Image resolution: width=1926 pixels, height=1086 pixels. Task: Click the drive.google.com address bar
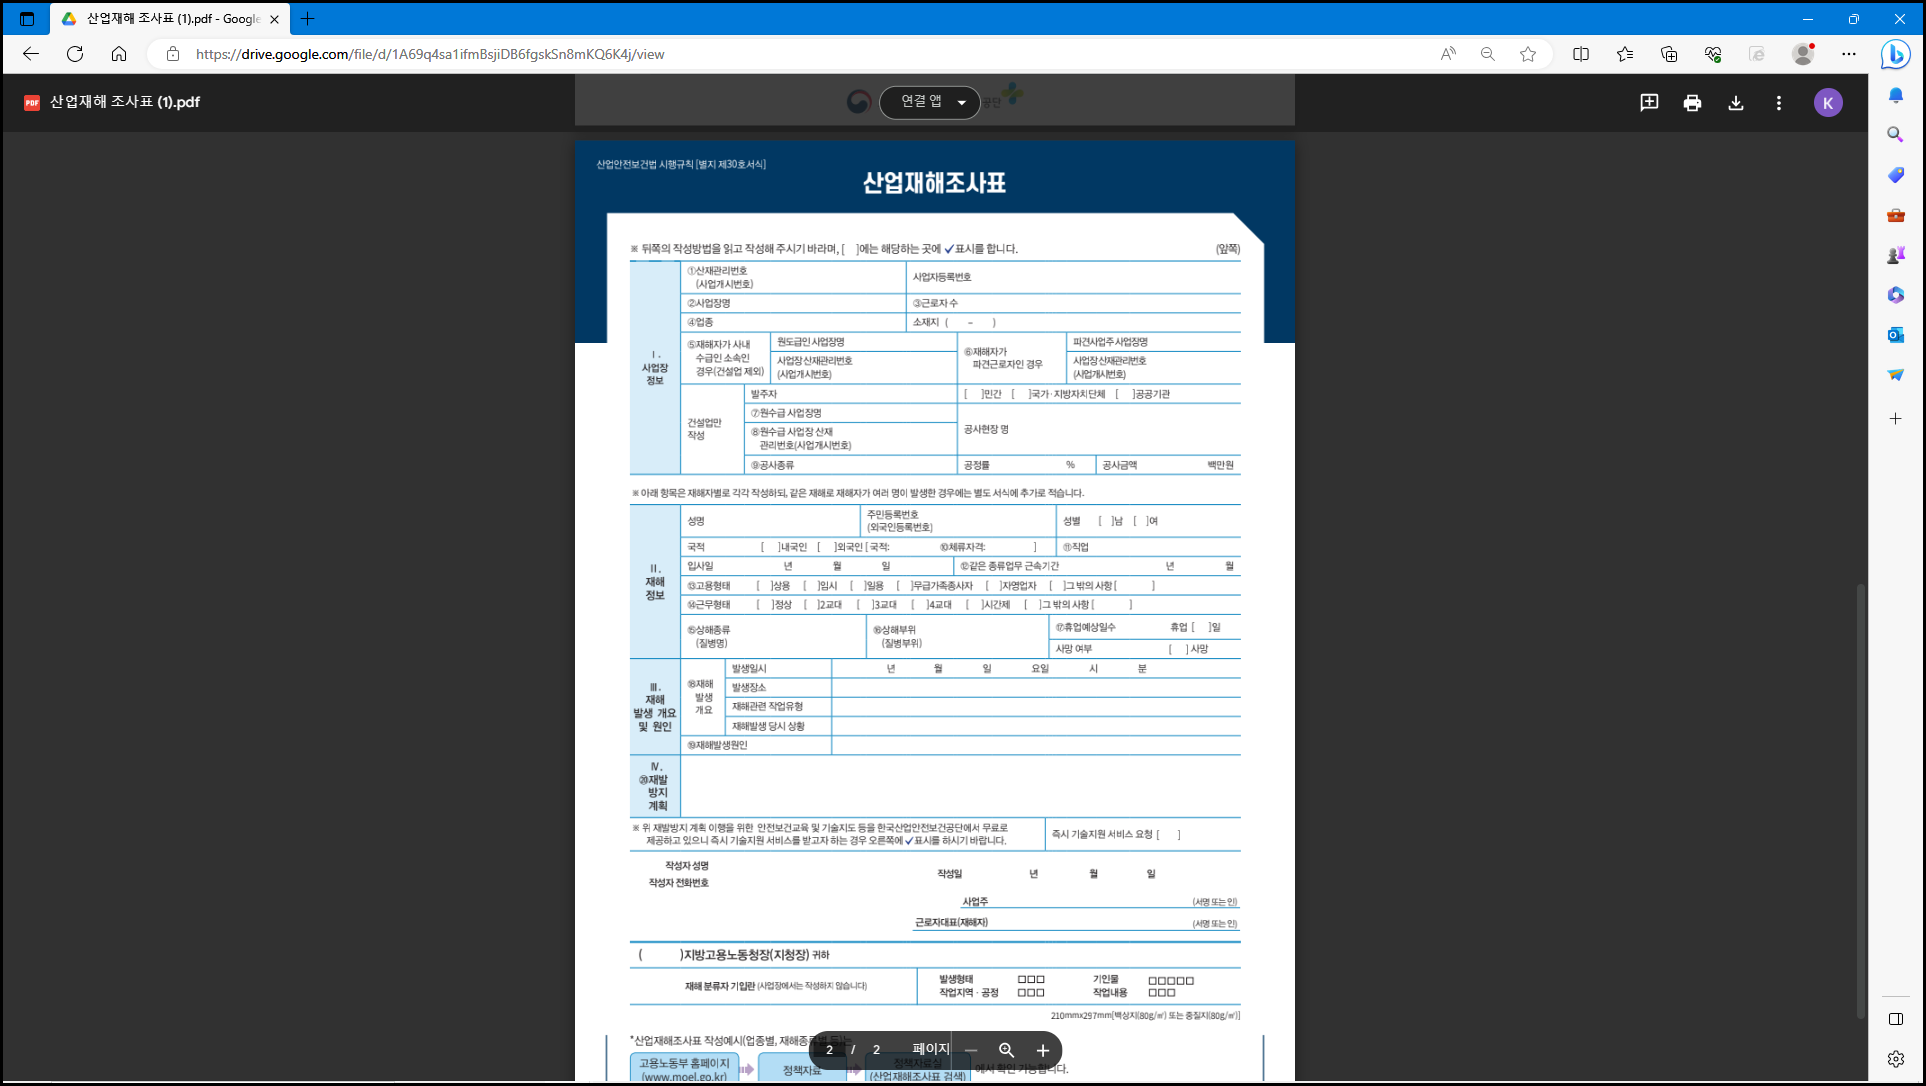pos(430,54)
